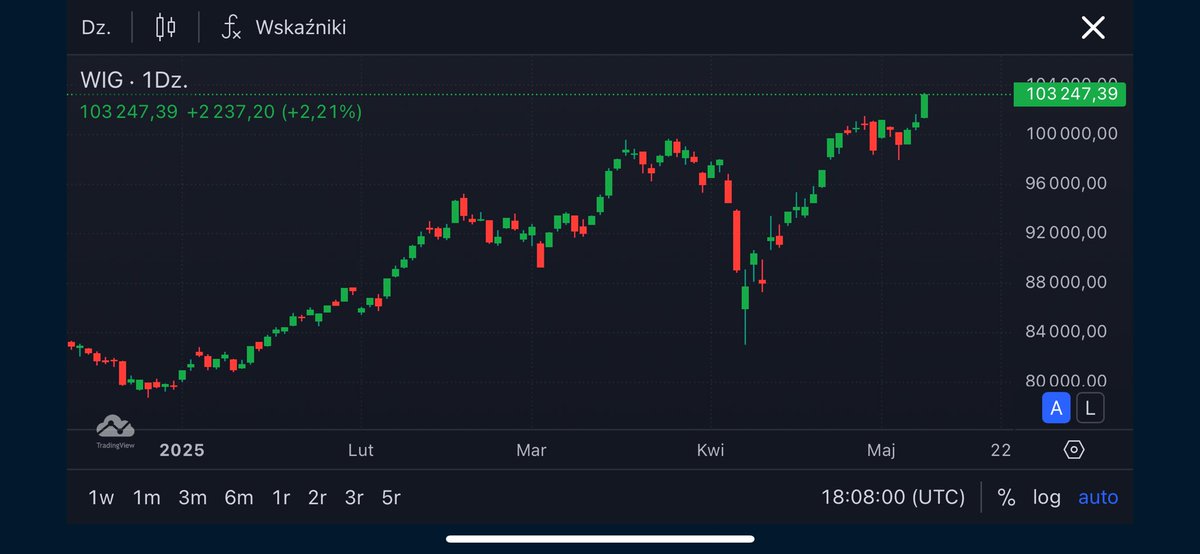
Task: Select the Lut label on time axis
Action: point(361,450)
